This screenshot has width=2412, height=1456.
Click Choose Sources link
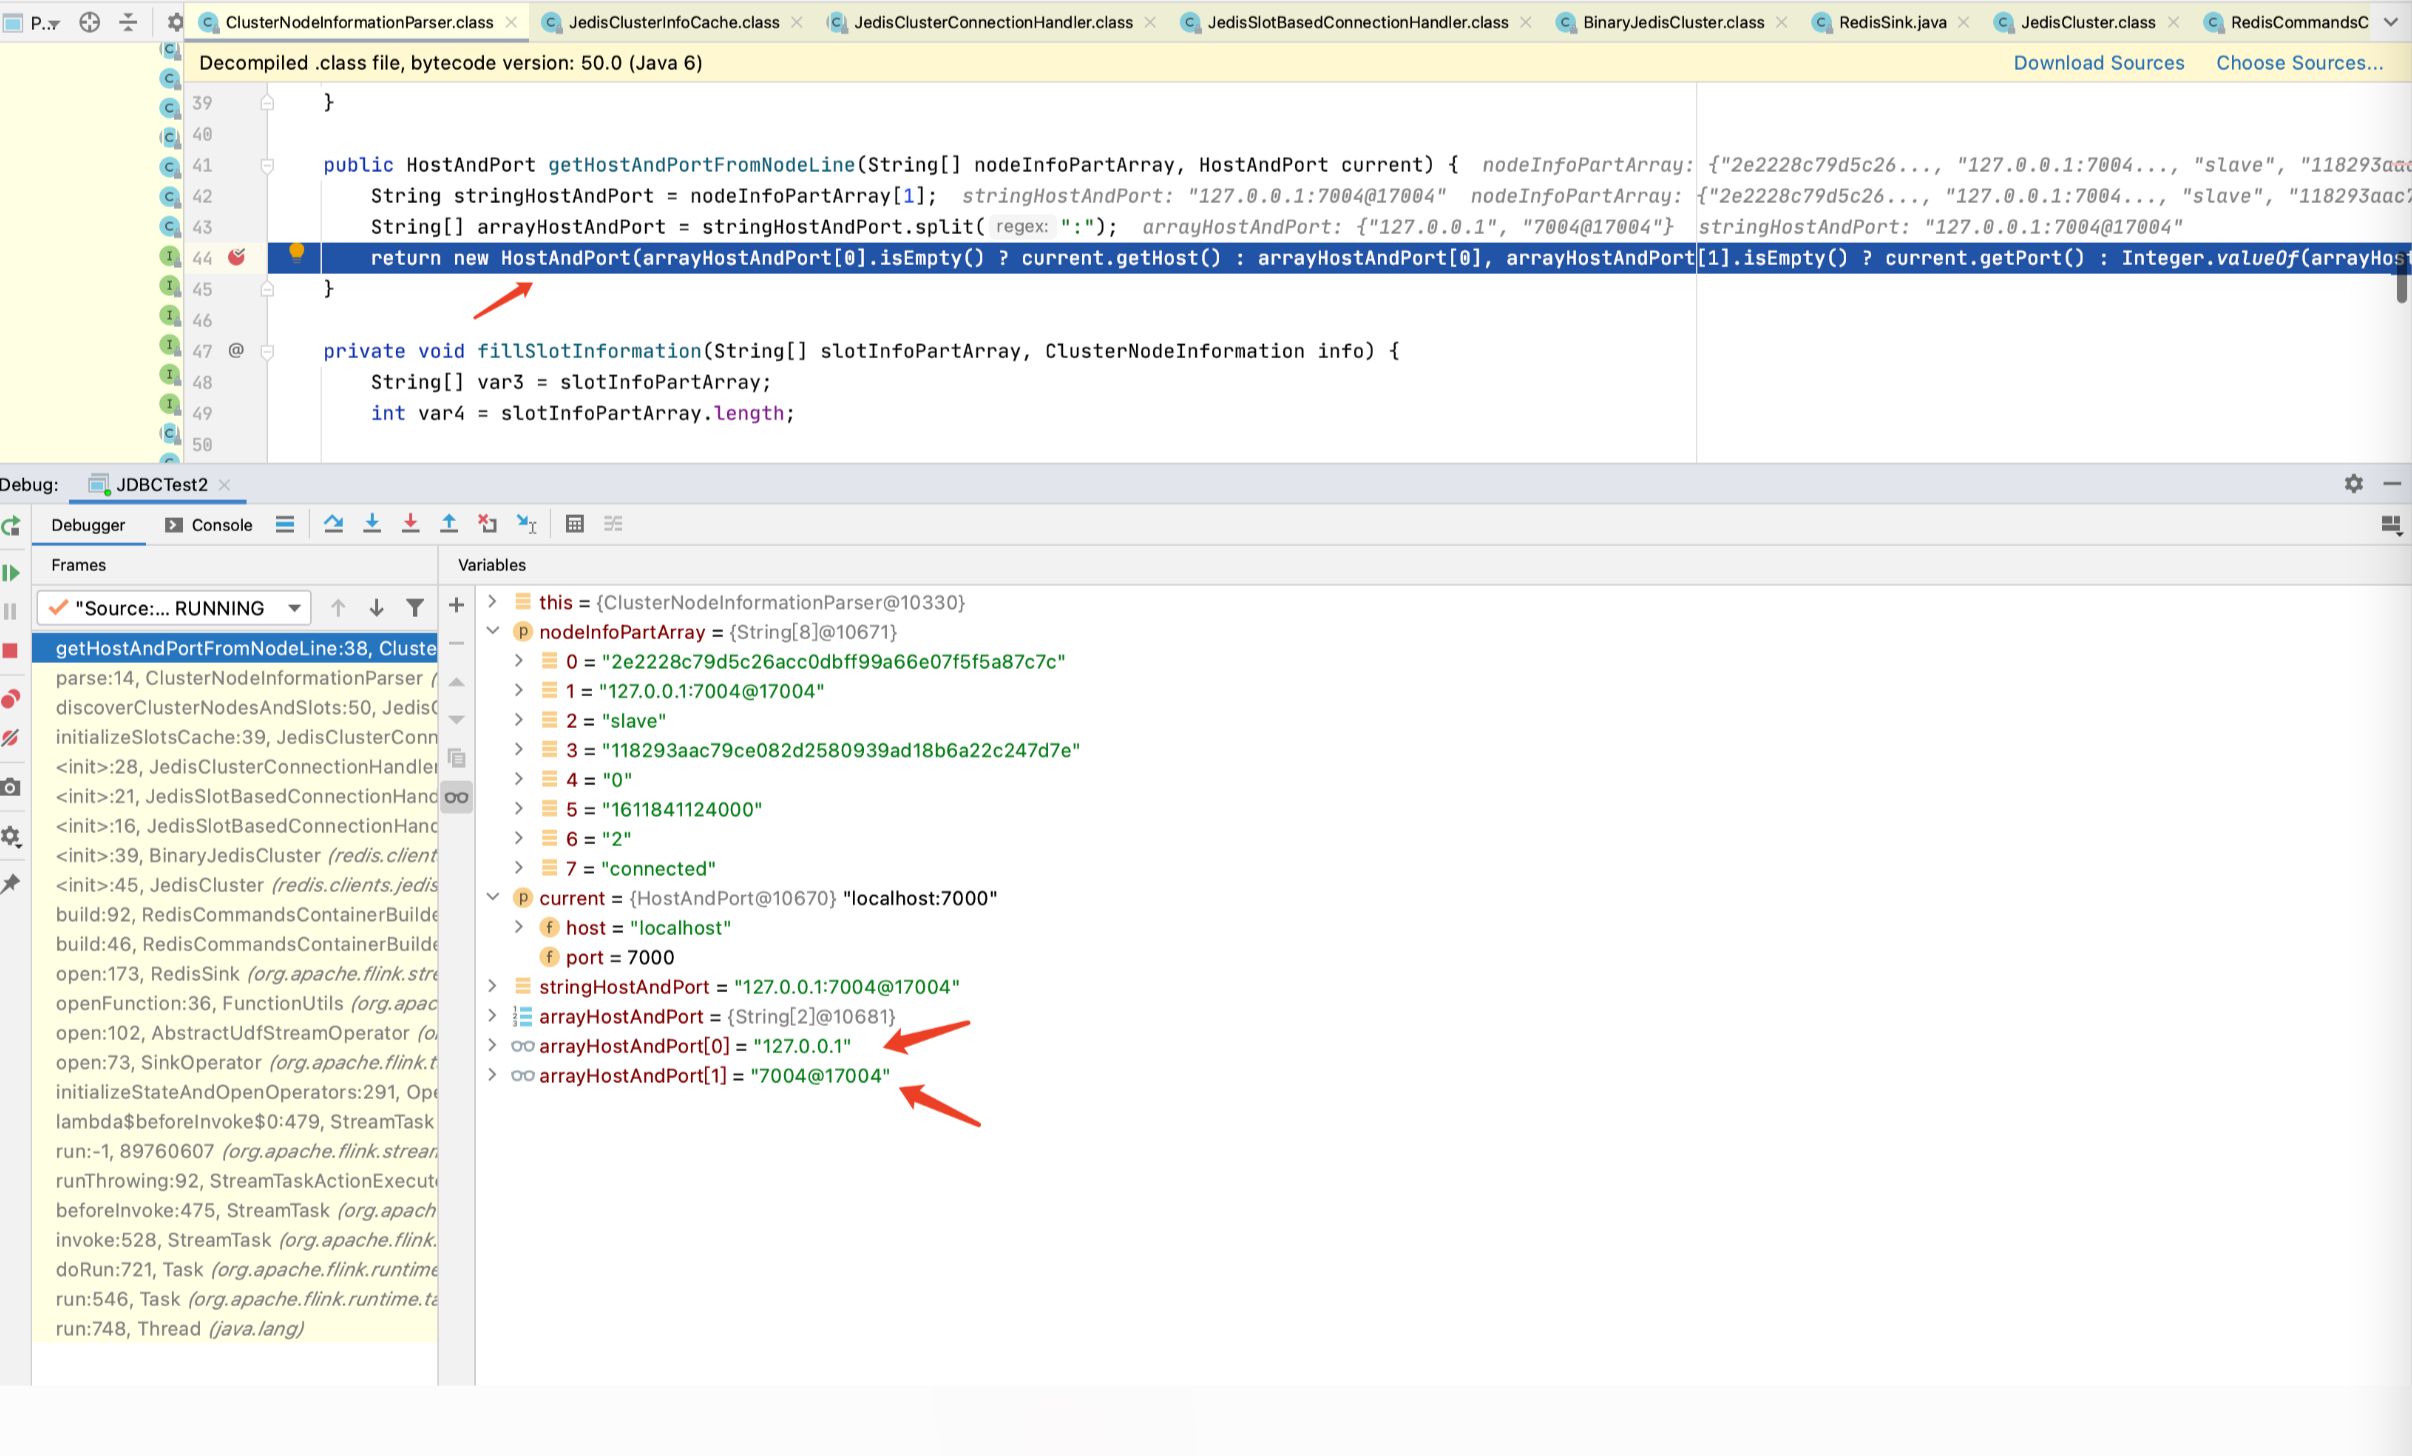pos(2299,63)
